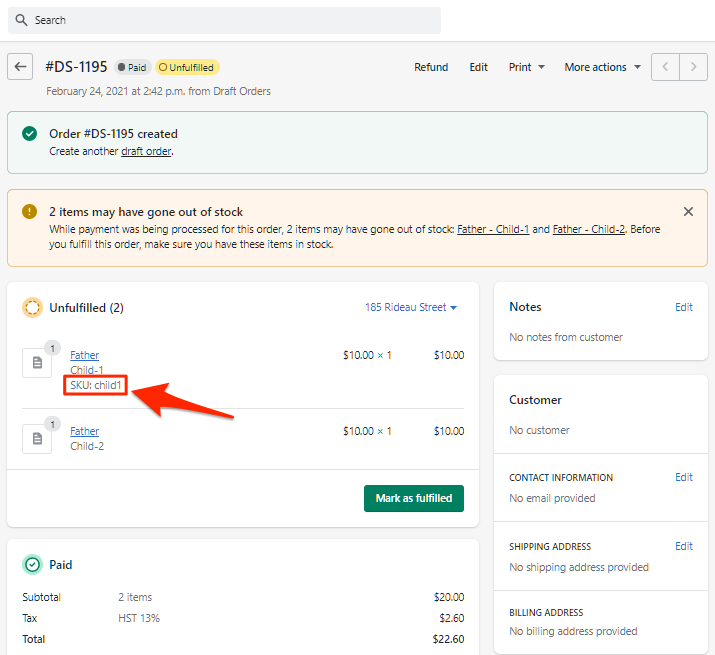Image resolution: width=715 pixels, height=655 pixels.
Task: Open Father link for Child-1 item
Action: point(84,355)
